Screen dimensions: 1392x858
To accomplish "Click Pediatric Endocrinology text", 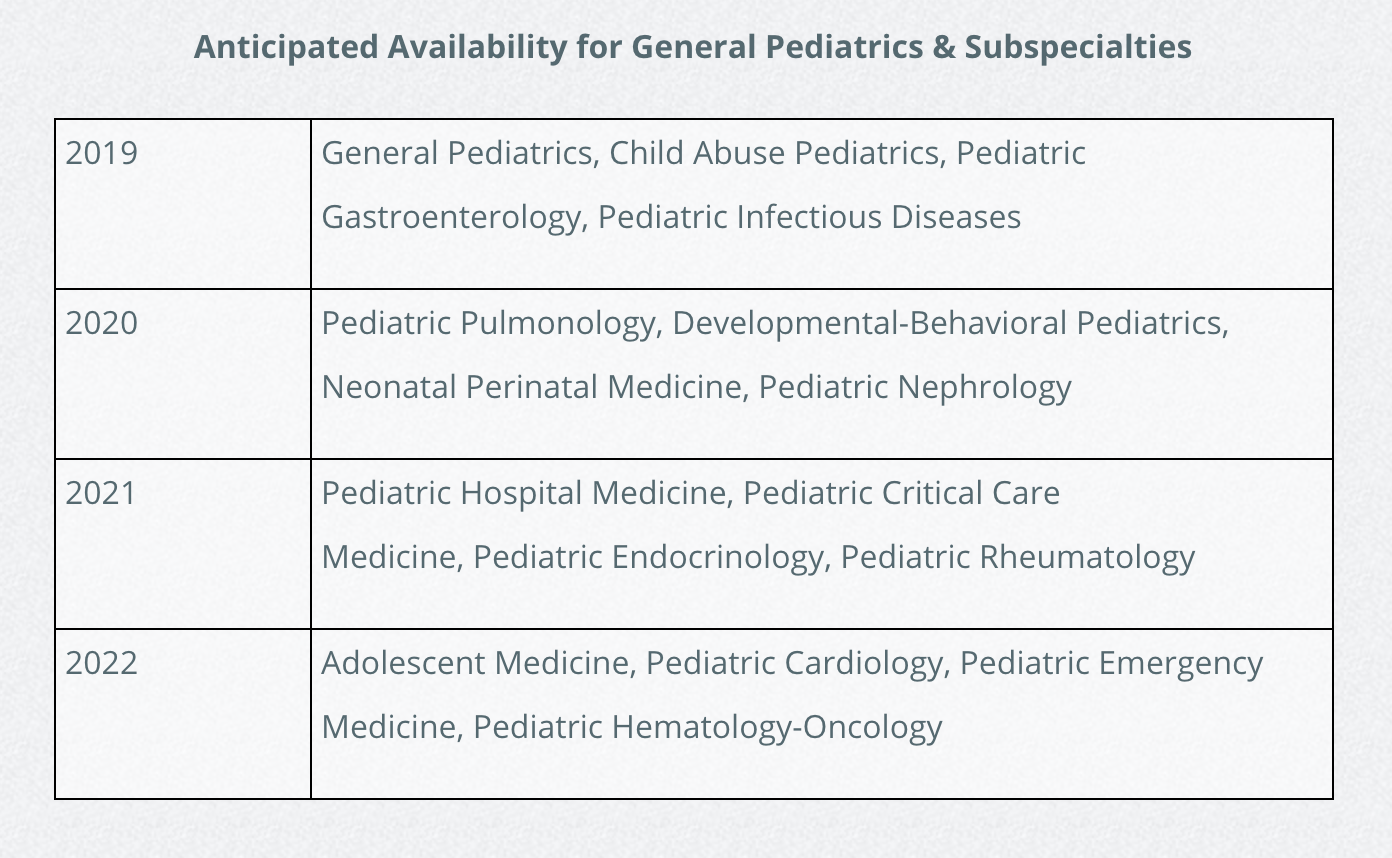I will [648, 557].
